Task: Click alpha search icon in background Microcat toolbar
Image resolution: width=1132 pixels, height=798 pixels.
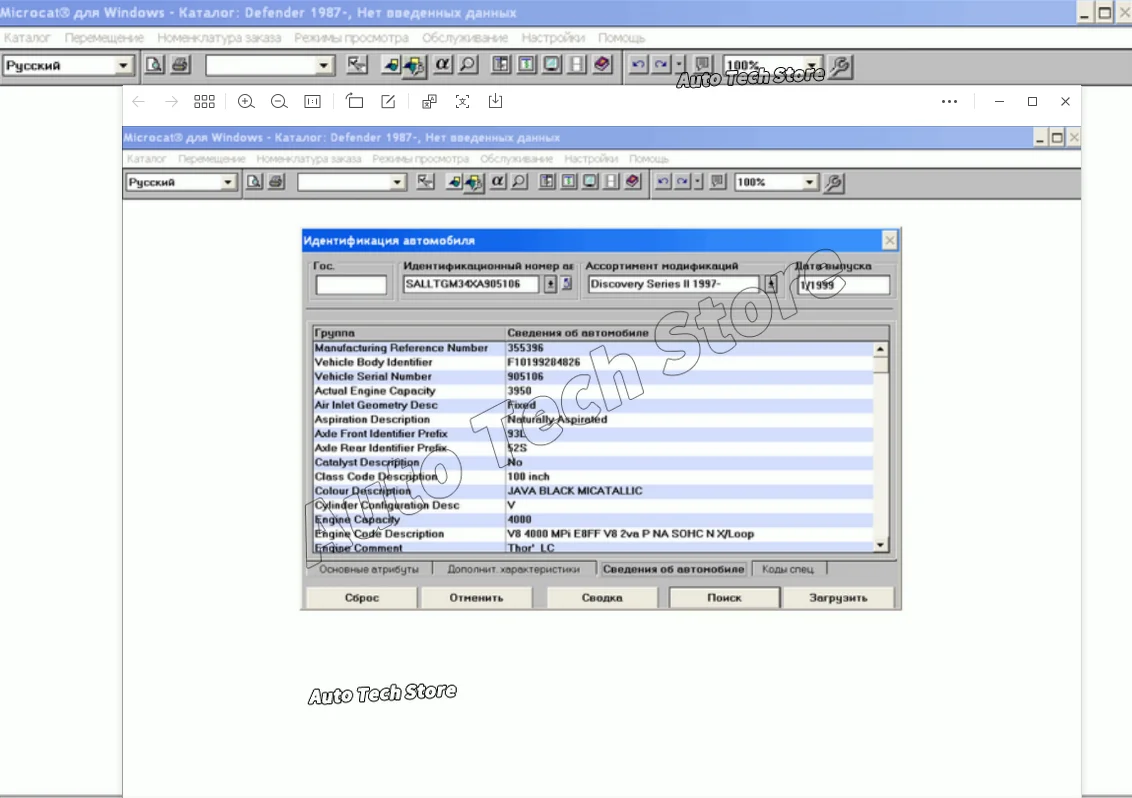Action: pos(442,65)
